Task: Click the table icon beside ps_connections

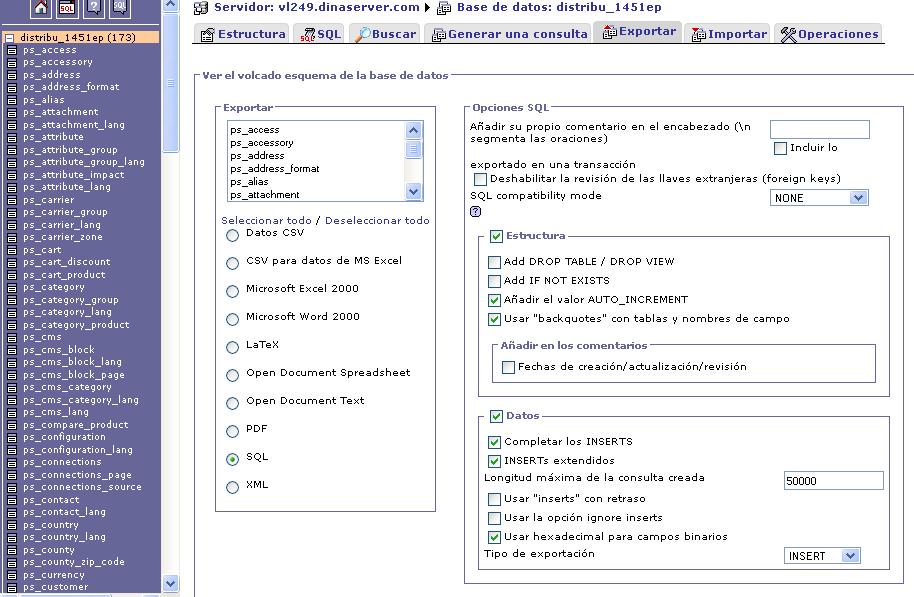Action: (12, 462)
